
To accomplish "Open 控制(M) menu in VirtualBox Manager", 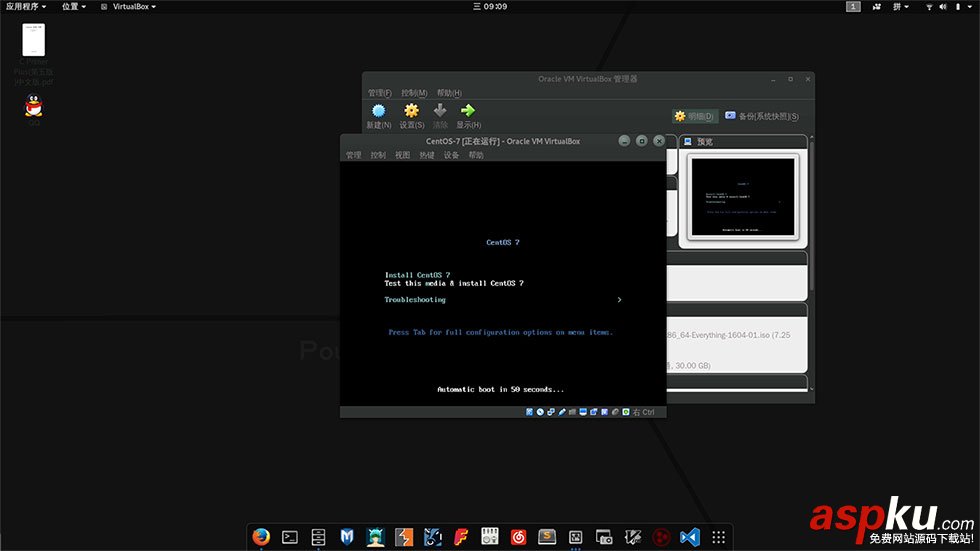I will click(x=414, y=93).
